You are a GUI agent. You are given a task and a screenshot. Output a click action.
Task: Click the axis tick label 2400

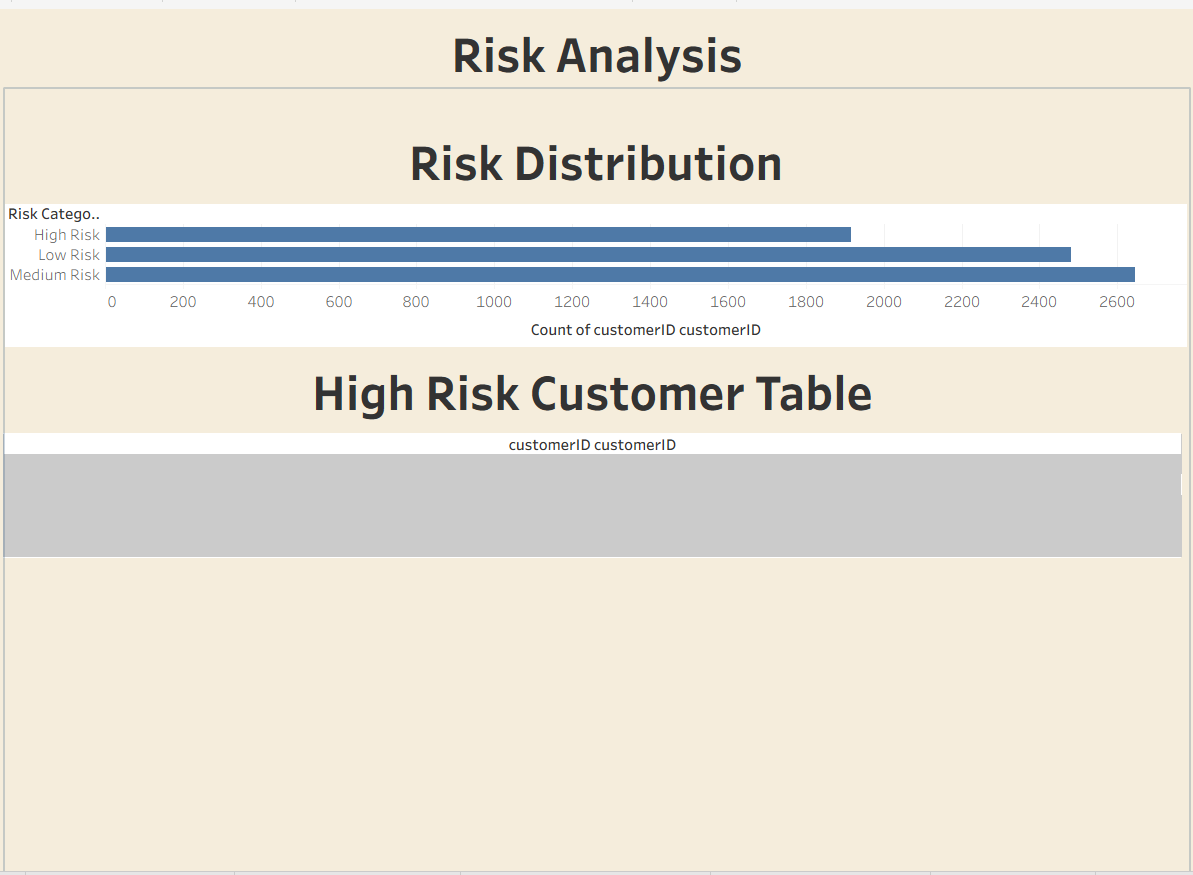1039,302
